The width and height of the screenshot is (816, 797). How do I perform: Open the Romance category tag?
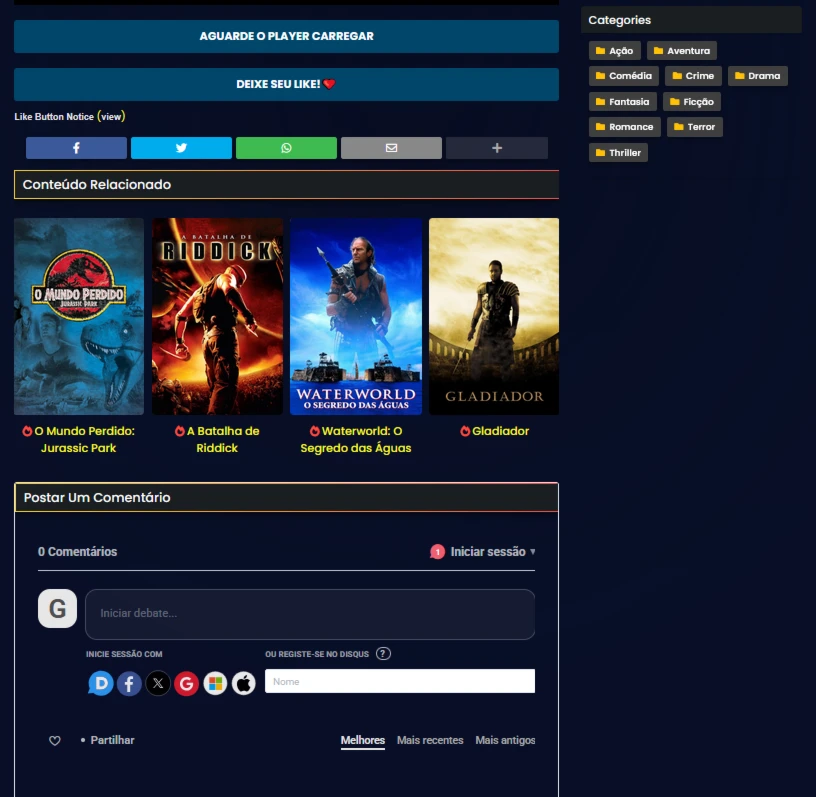624,126
